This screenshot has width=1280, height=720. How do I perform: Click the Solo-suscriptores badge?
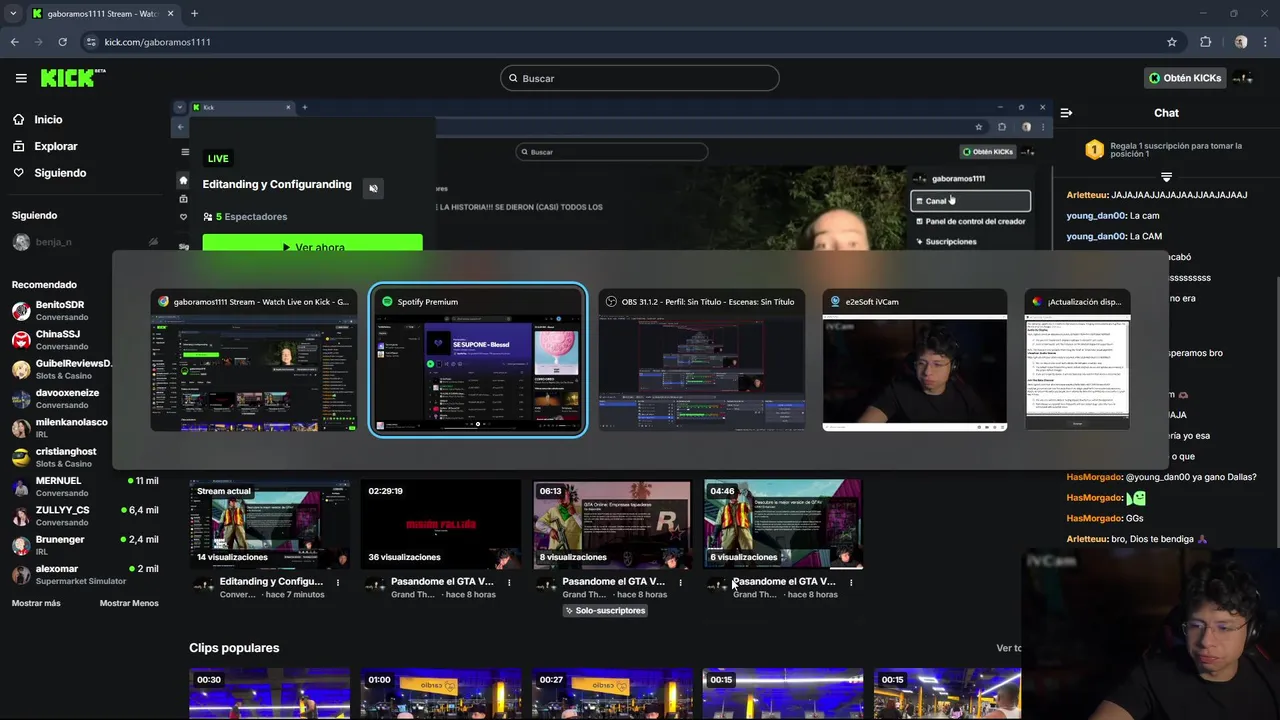[x=605, y=610]
